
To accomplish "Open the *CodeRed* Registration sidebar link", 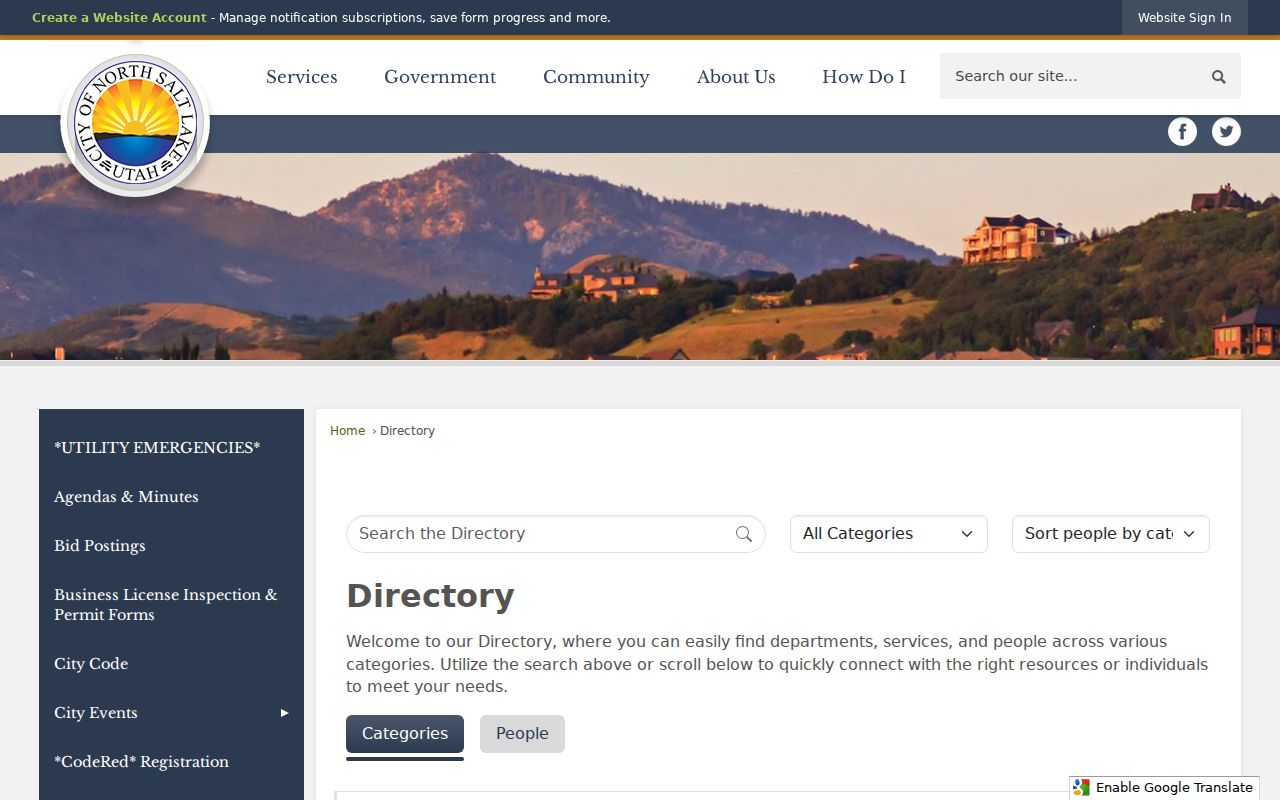I will tap(171, 762).
